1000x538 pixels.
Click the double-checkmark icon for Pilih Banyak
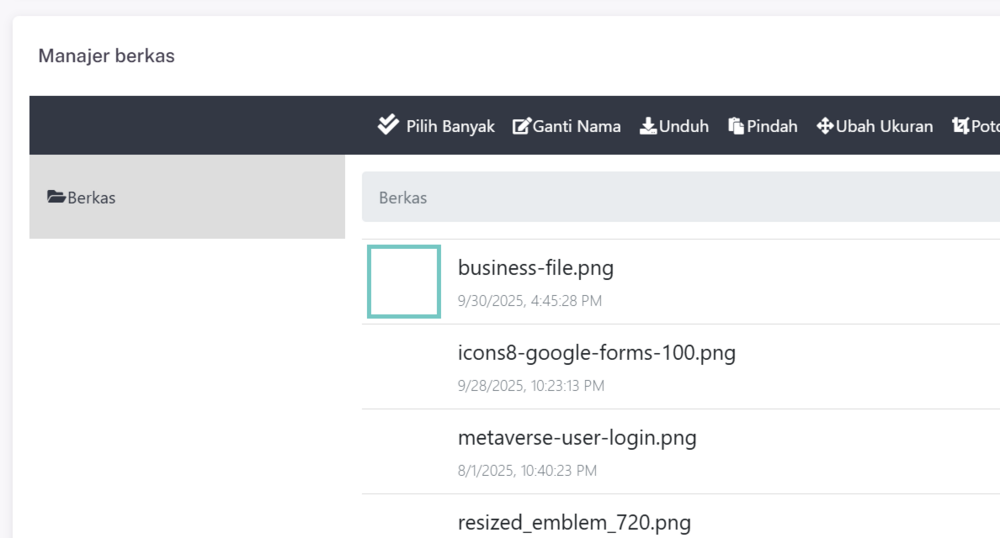tap(388, 125)
